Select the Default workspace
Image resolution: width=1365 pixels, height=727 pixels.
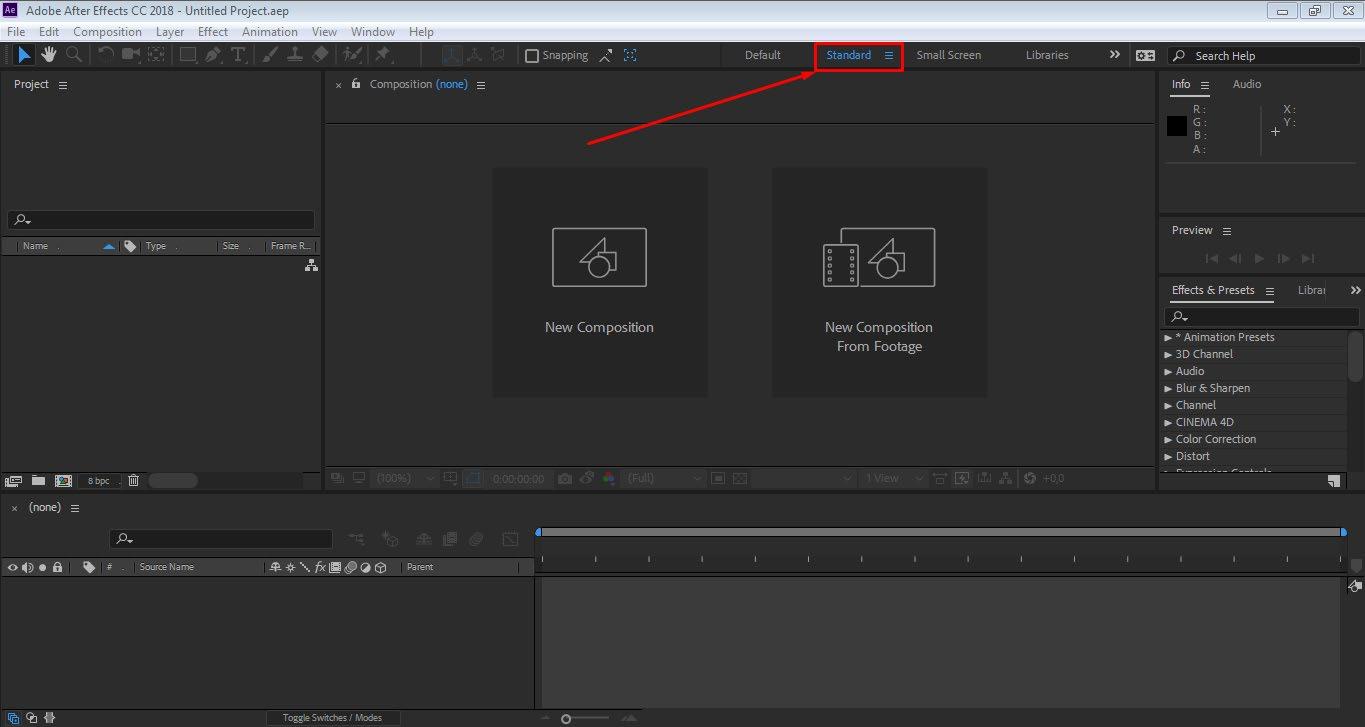(763, 55)
